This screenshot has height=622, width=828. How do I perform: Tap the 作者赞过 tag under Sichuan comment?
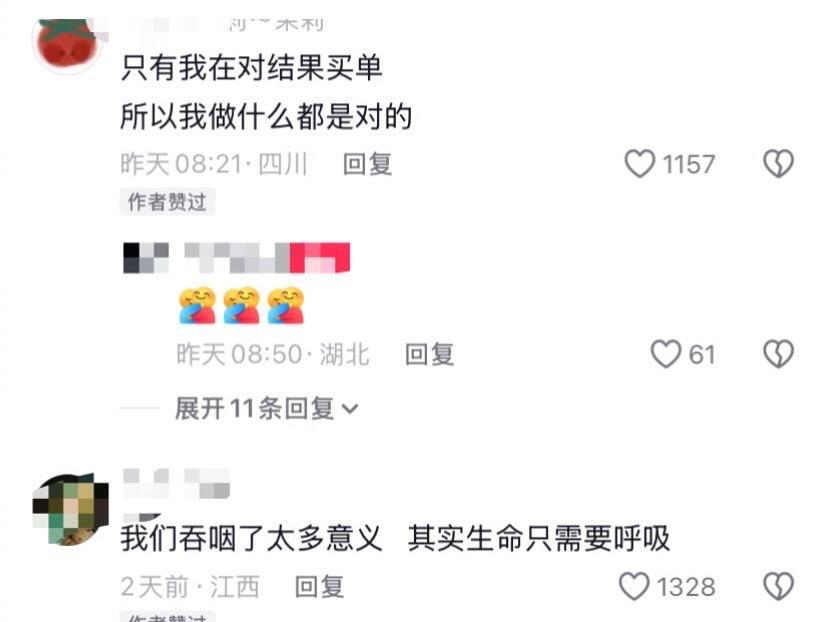point(167,202)
